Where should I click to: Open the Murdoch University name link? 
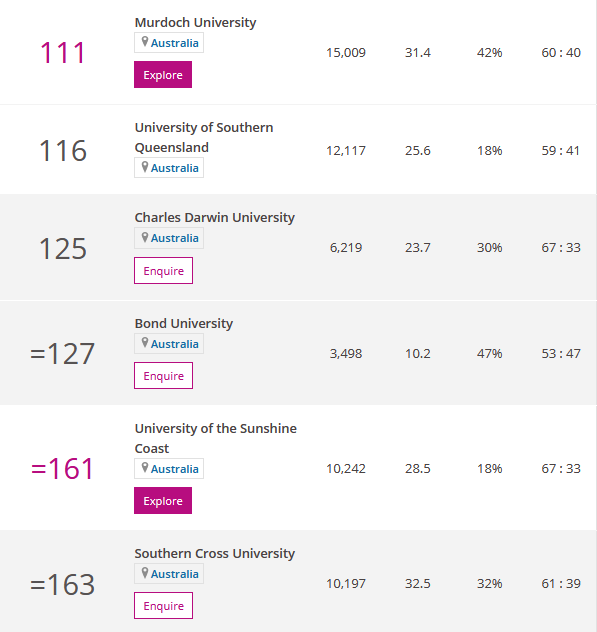pos(196,23)
